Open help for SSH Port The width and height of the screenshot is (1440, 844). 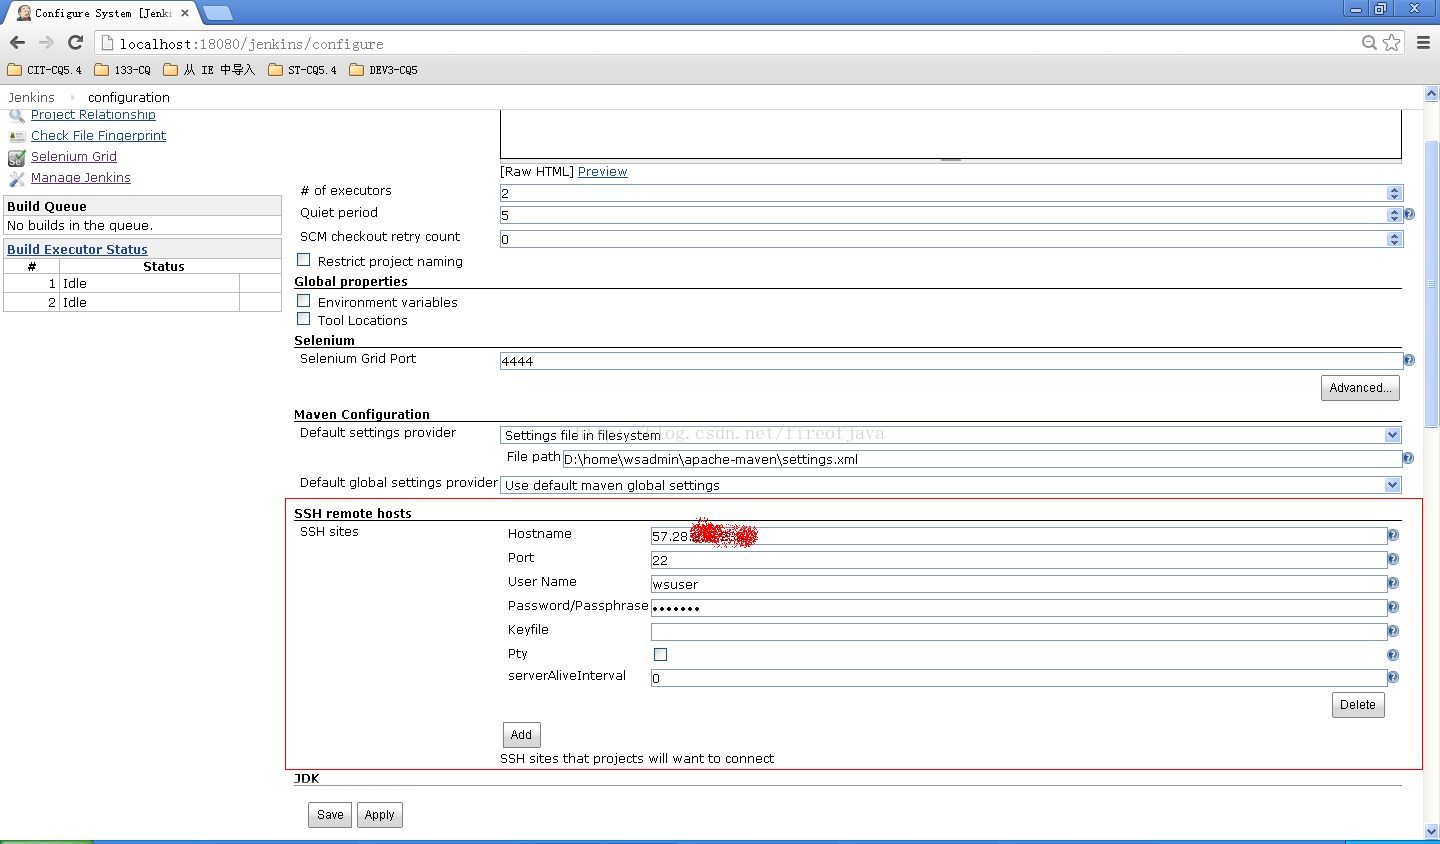(x=1393, y=559)
